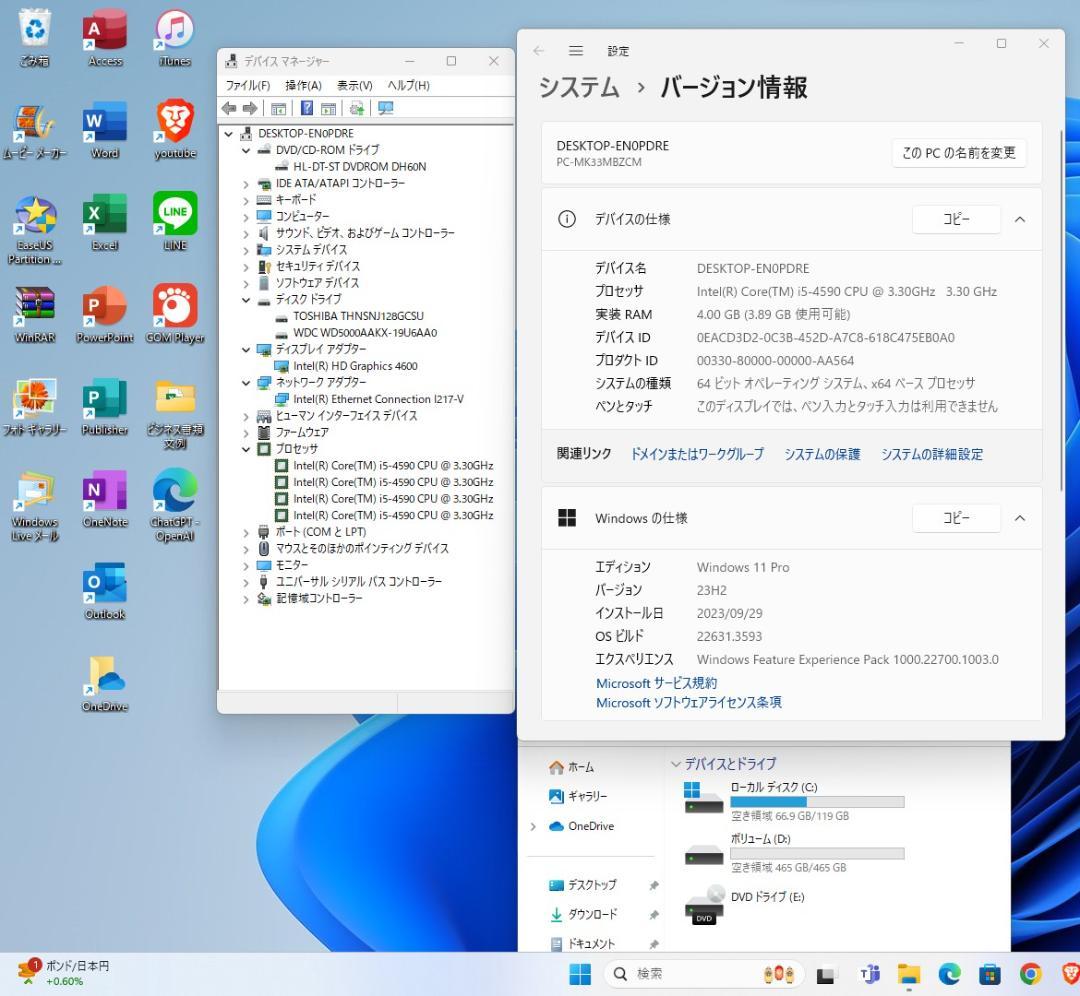This screenshot has width=1080, height=996.
Task: Launch Microsoft Edge from the taskbar
Action: pos(948,972)
